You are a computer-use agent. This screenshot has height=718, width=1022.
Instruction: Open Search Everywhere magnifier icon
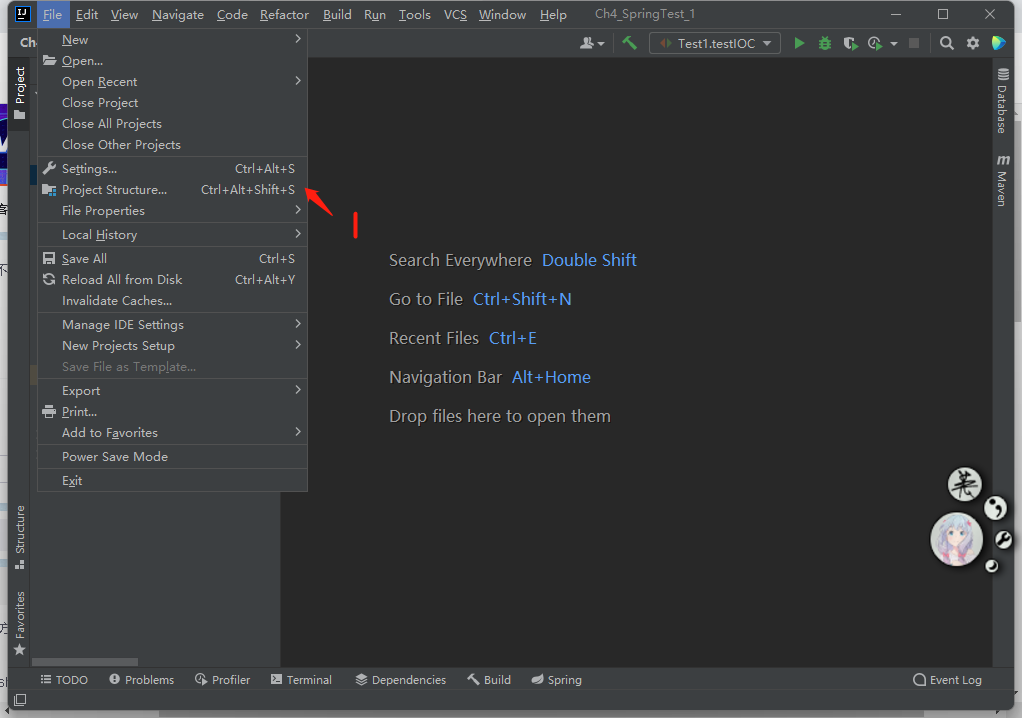tap(946, 43)
